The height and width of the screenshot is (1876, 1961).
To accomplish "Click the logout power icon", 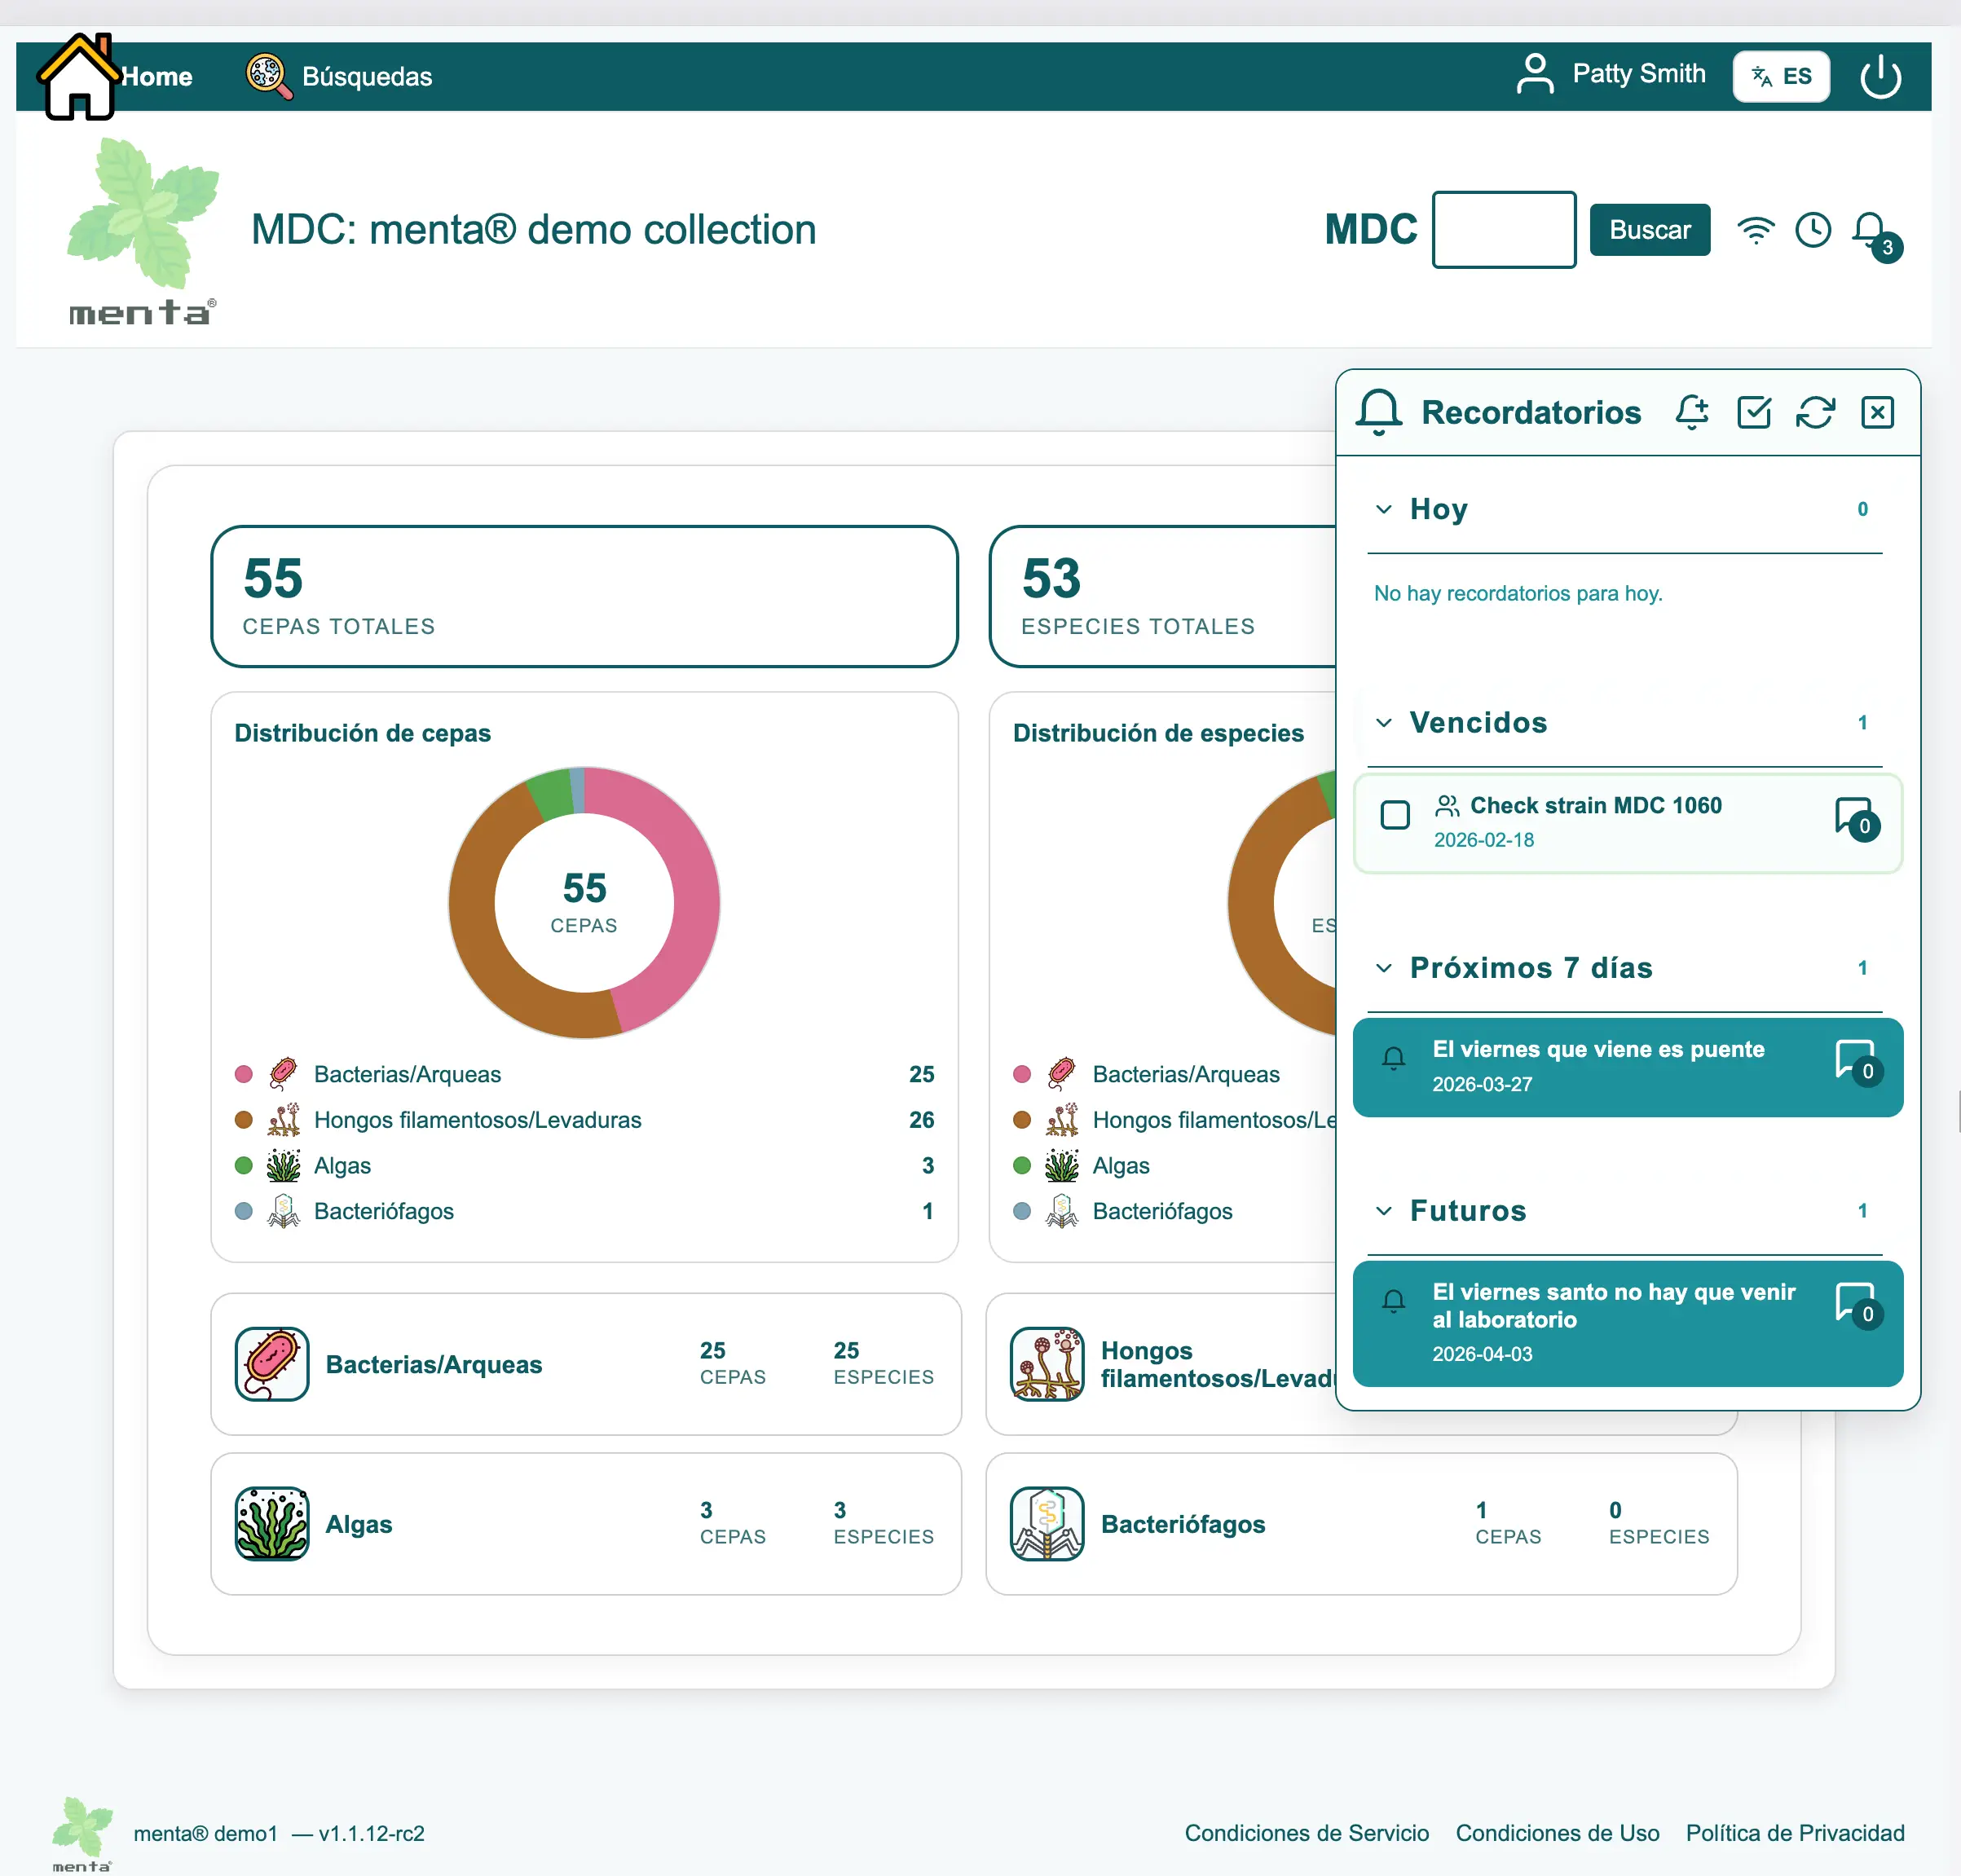I will pyautogui.click(x=1880, y=77).
